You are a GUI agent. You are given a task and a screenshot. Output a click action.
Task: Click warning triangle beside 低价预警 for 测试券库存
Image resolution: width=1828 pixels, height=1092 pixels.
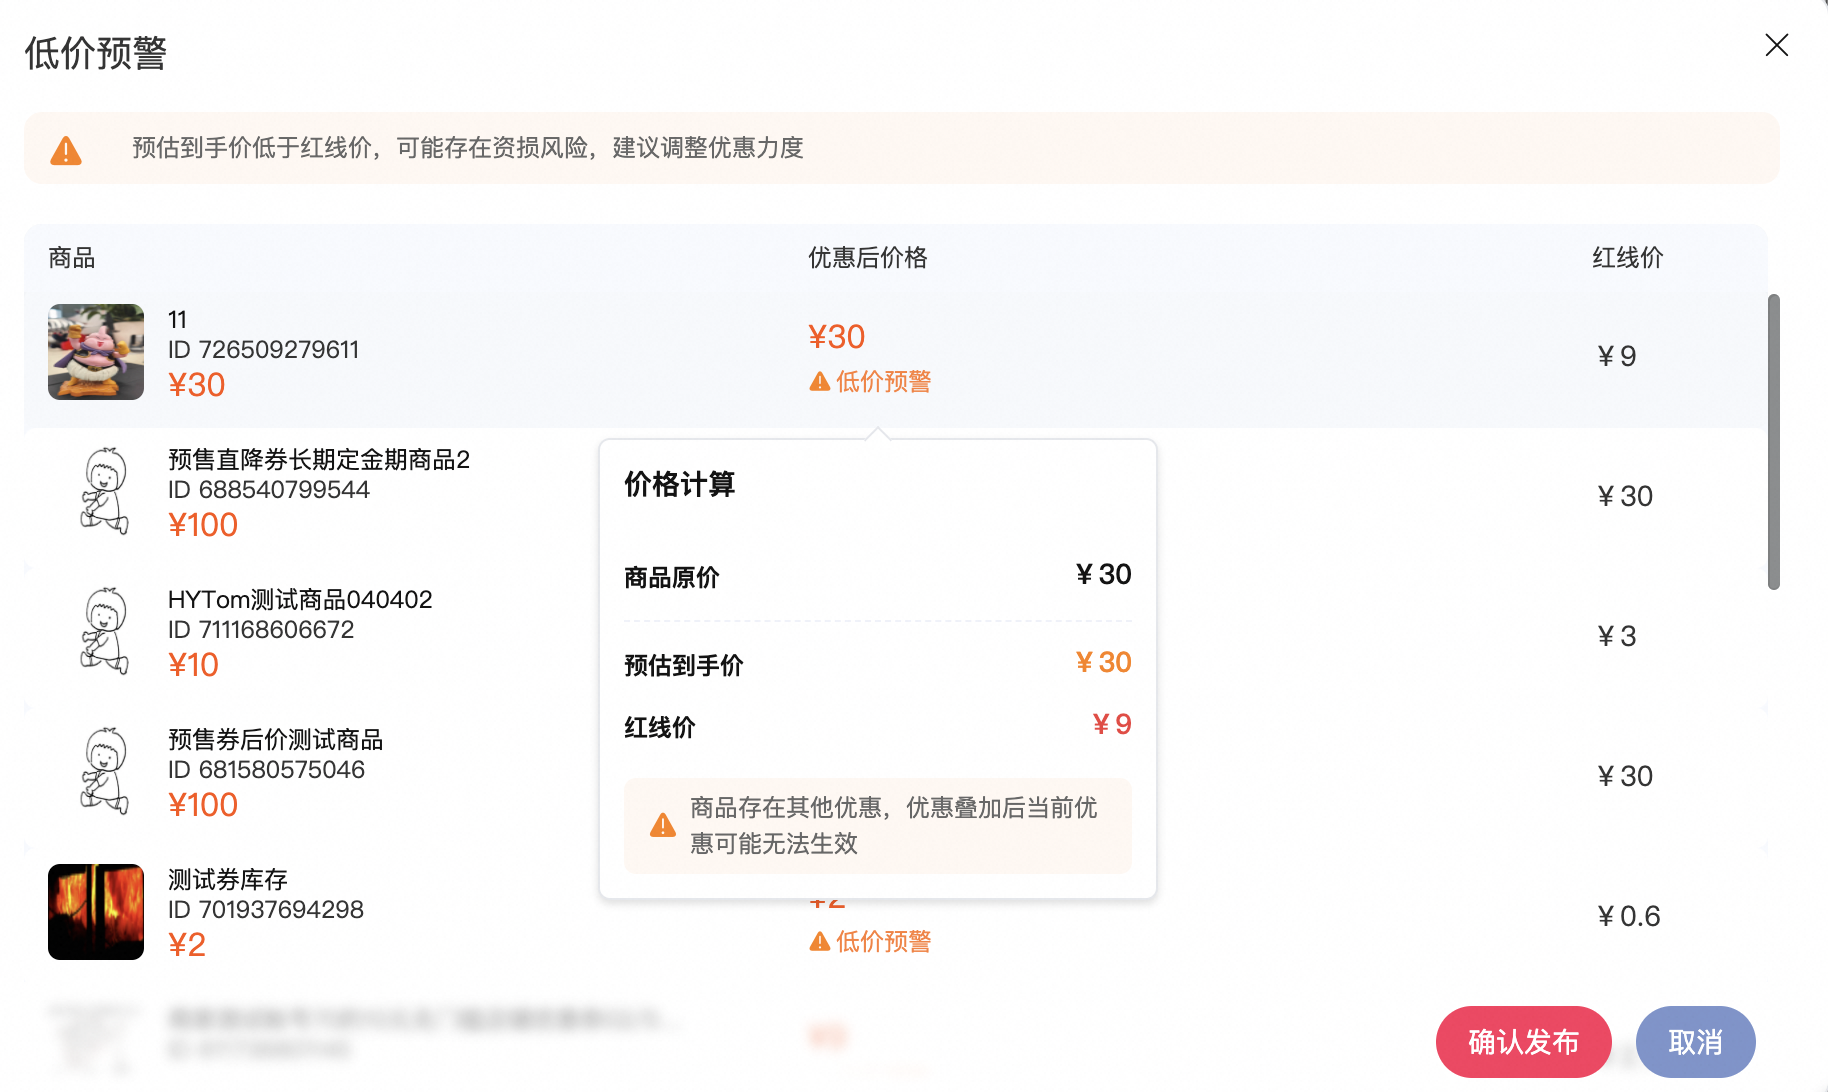820,941
